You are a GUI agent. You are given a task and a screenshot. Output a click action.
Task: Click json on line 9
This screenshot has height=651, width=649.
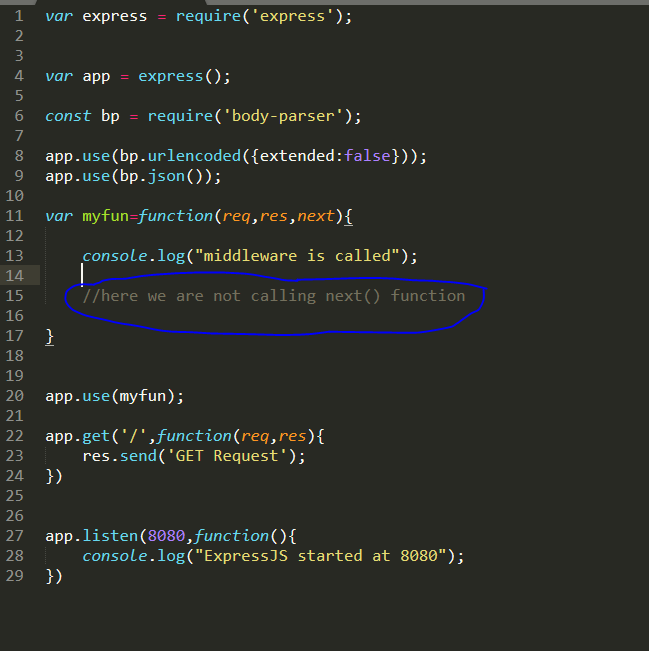pyautogui.click(x=166, y=176)
